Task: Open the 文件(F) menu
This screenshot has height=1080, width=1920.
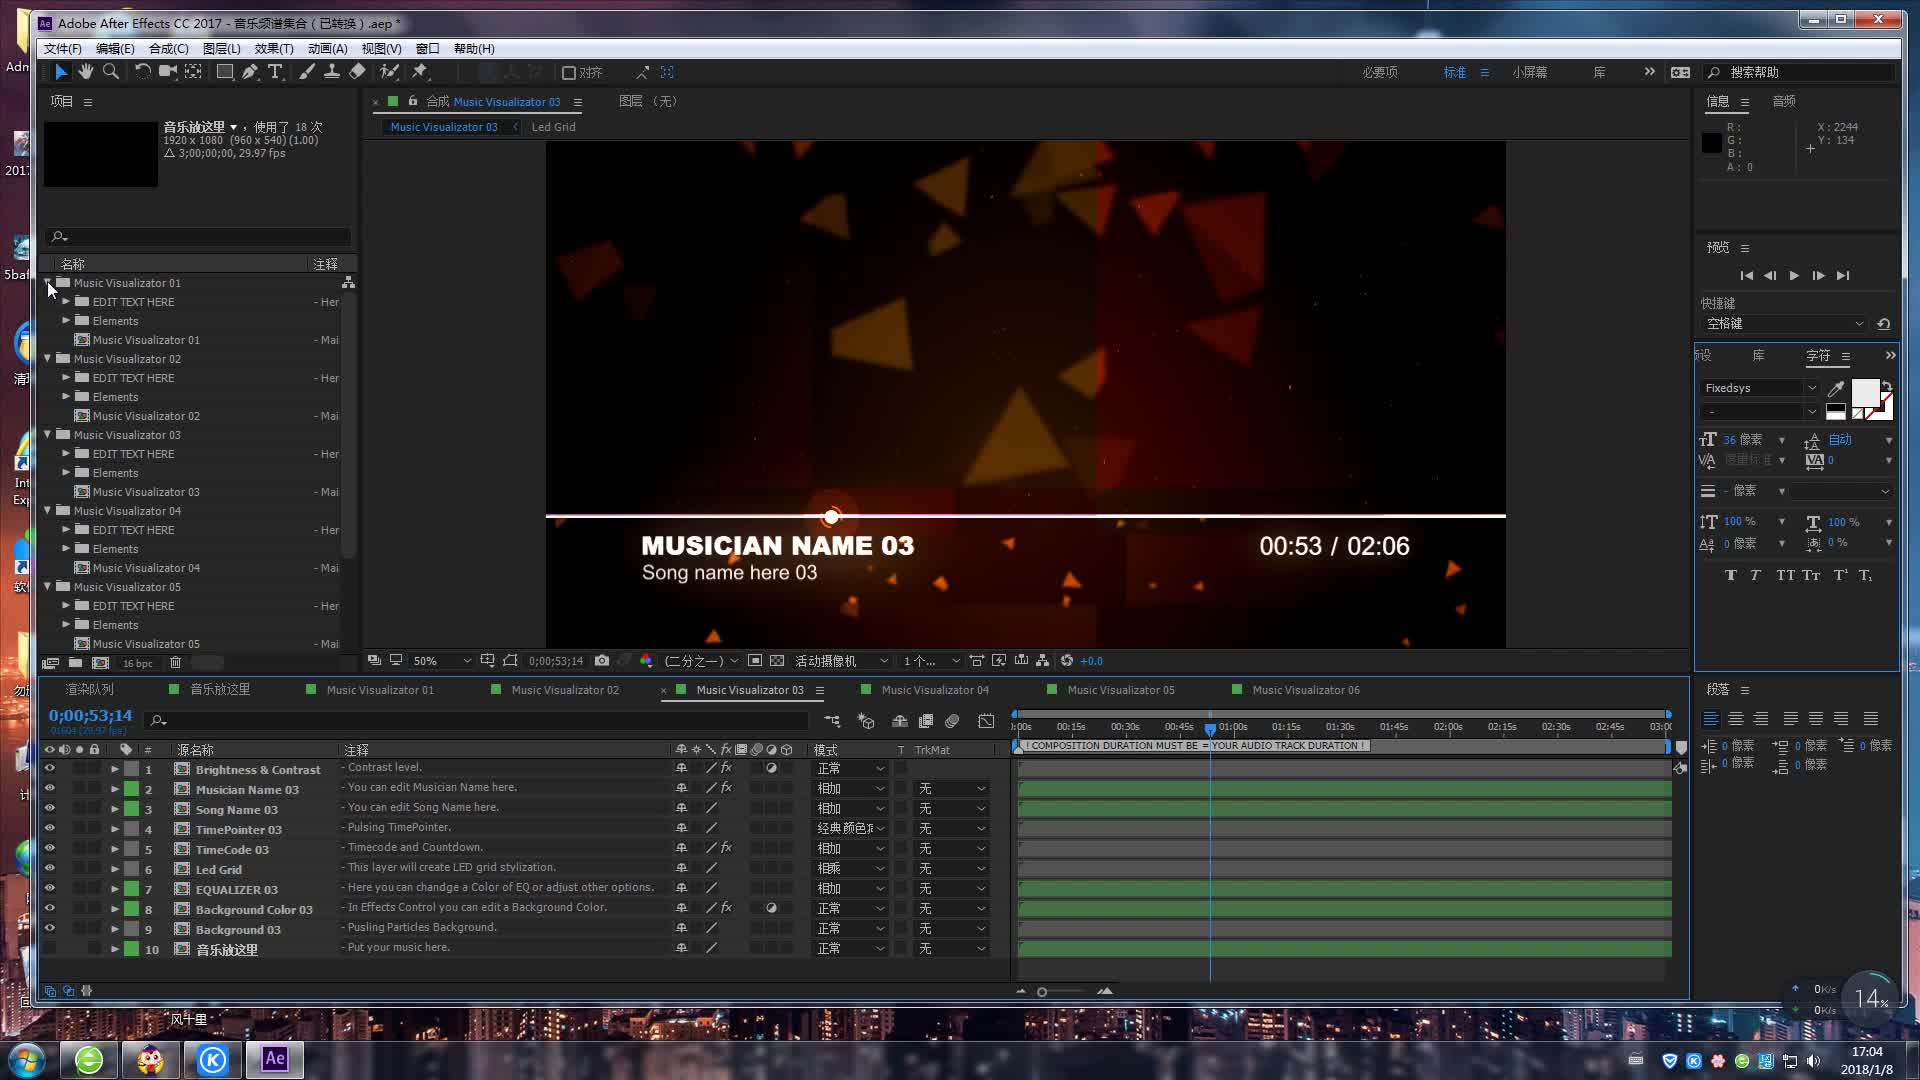Action: [62, 48]
